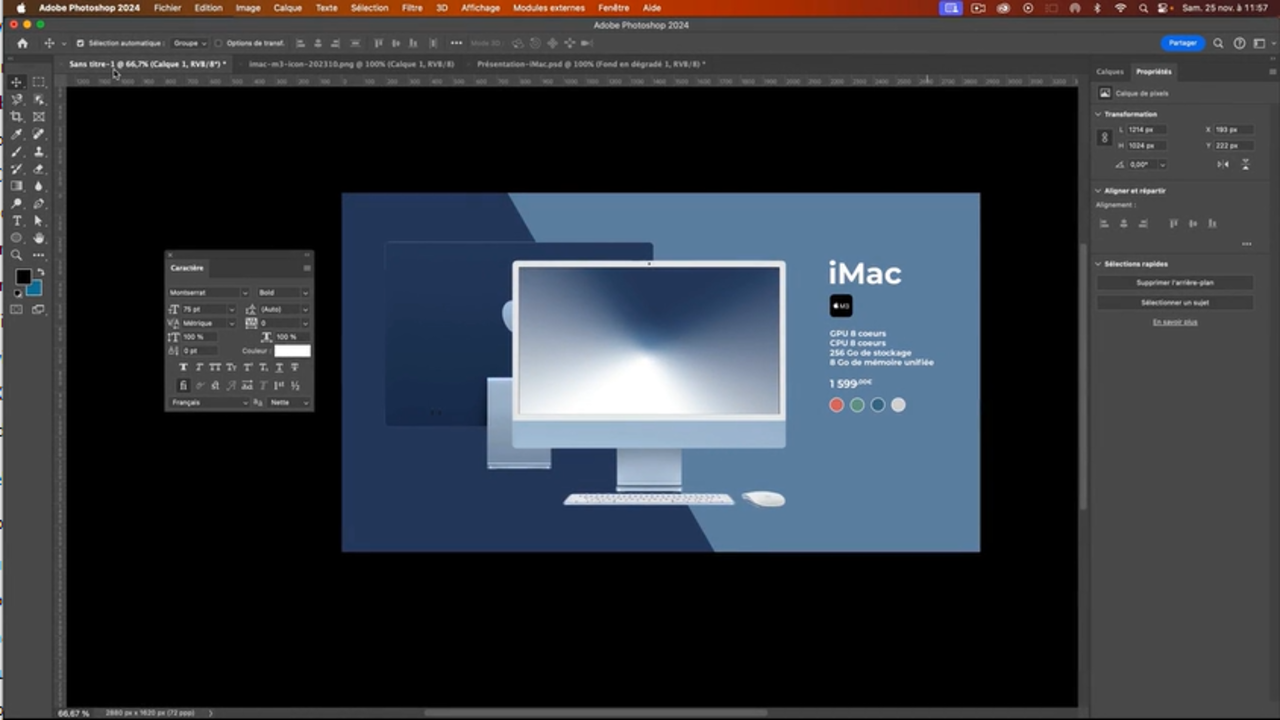Toggle ligatures in the Caractère panel
The width and height of the screenshot is (1280, 720).
[x=184, y=385]
